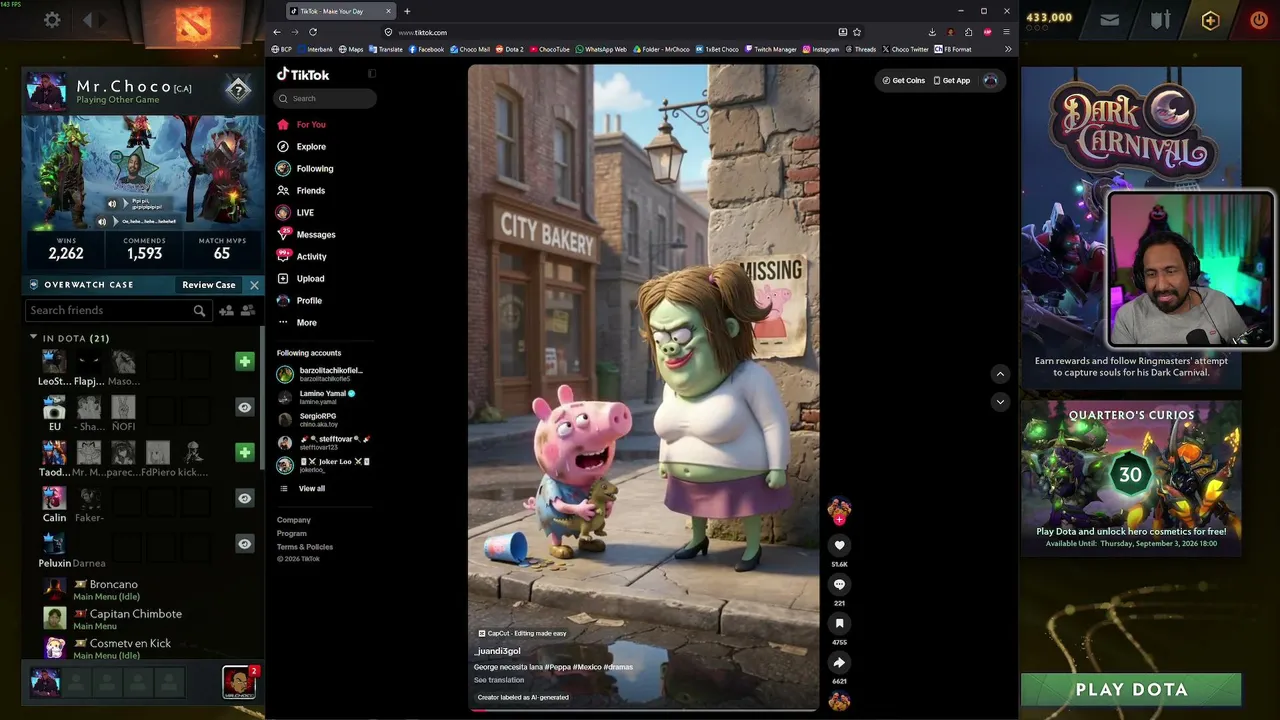Dismiss the Overwatch Case banner

(254, 285)
